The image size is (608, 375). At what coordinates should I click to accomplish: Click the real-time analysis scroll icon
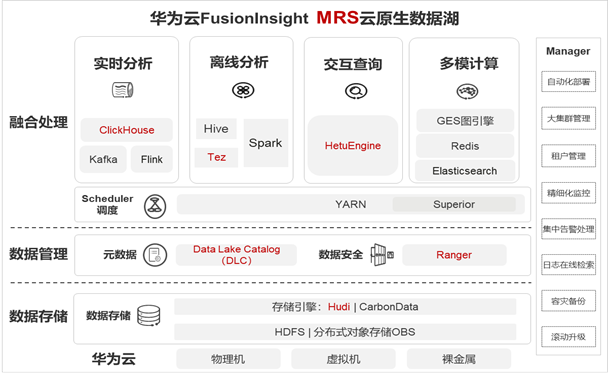tap(123, 90)
